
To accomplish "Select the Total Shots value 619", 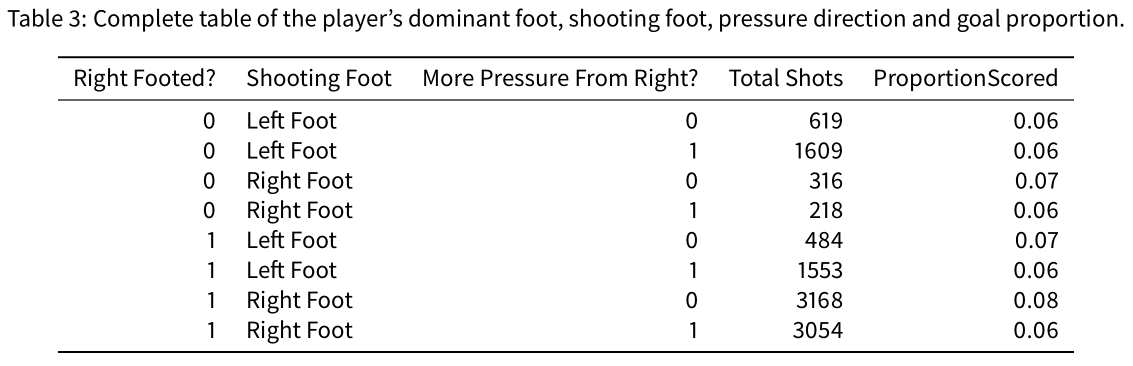I will pyautogui.click(x=825, y=121).
